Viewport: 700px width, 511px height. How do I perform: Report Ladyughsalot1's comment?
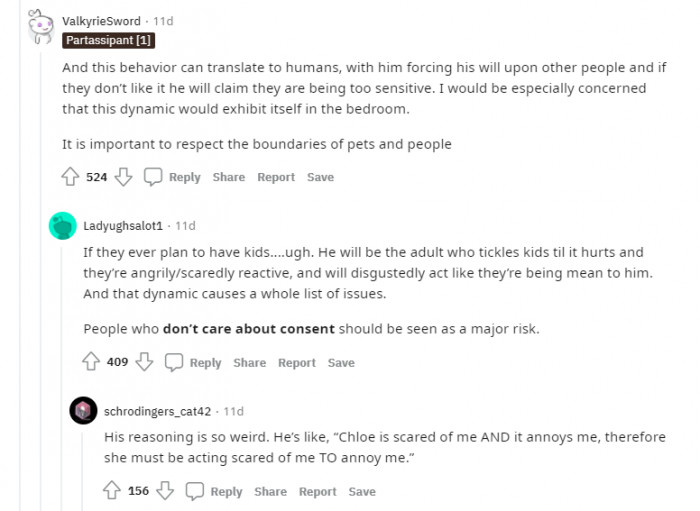(x=297, y=363)
